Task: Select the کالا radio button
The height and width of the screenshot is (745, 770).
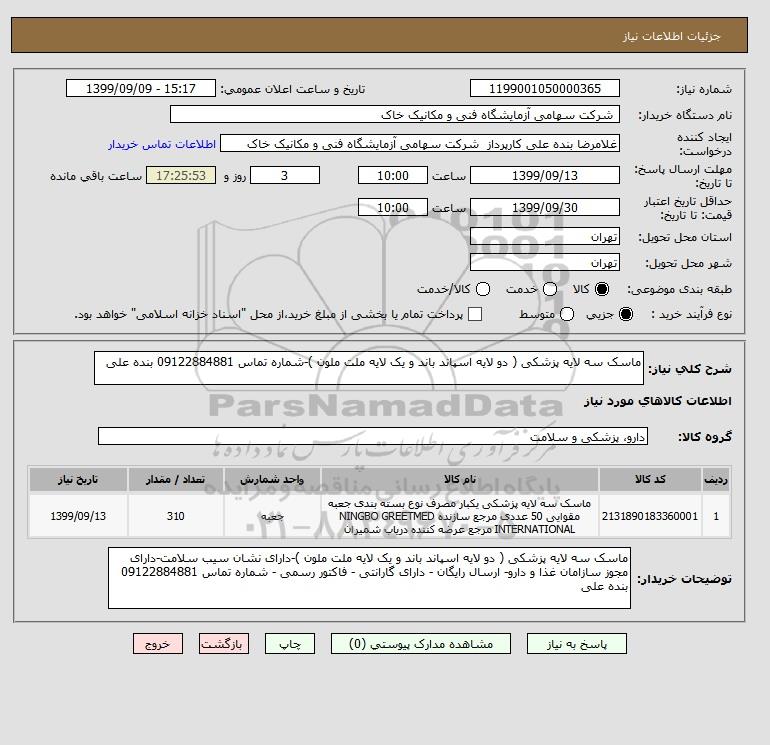Action: 602,289
